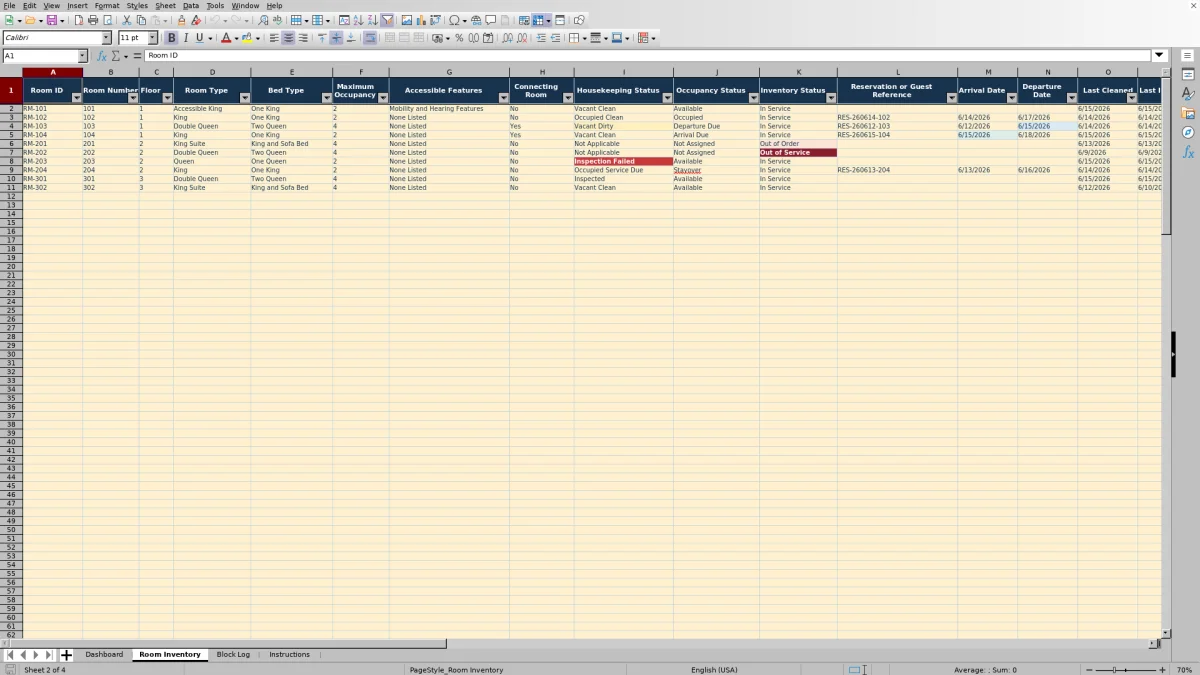Open the Name Box dropdown arrow

coord(82,56)
